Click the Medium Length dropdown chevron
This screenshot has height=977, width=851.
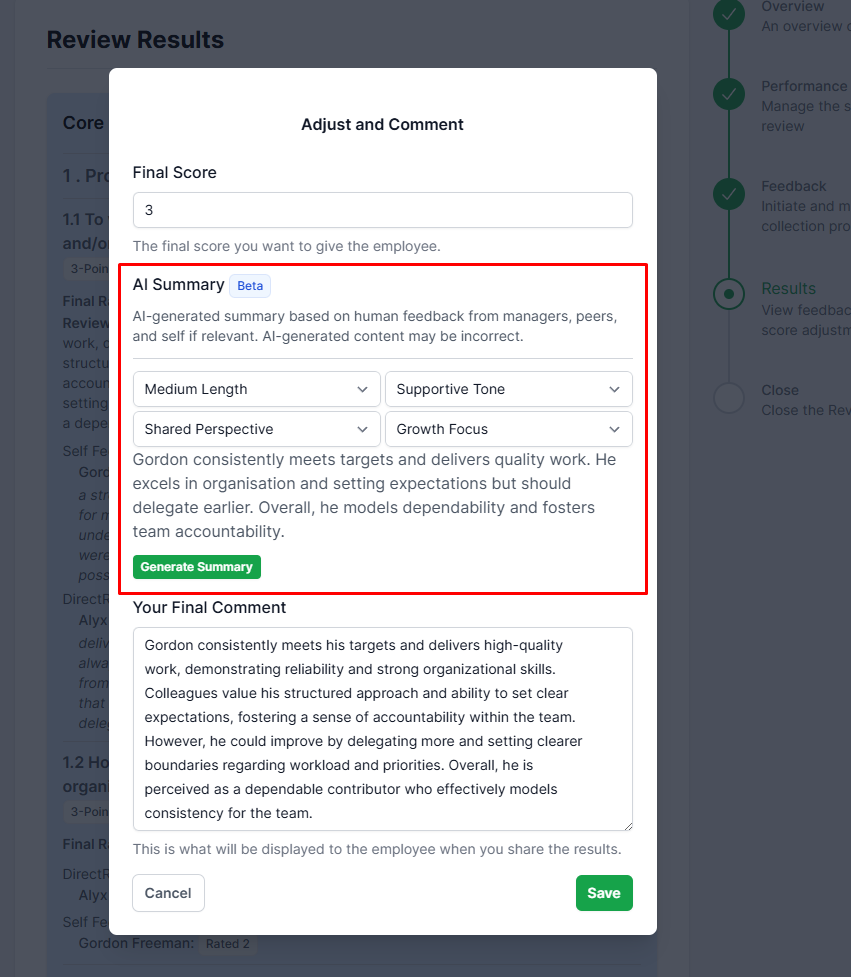click(362, 389)
